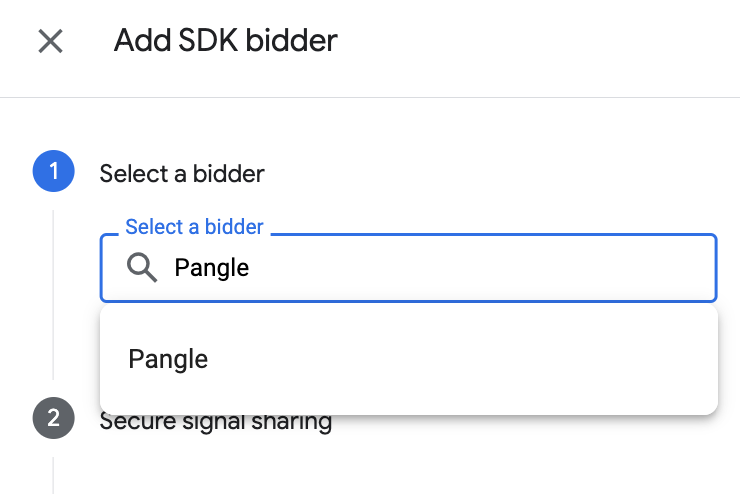The width and height of the screenshot is (740, 494).
Task: Close the Add SDK bidder dialog
Action: pyautogui.click(x=50, y=41)
